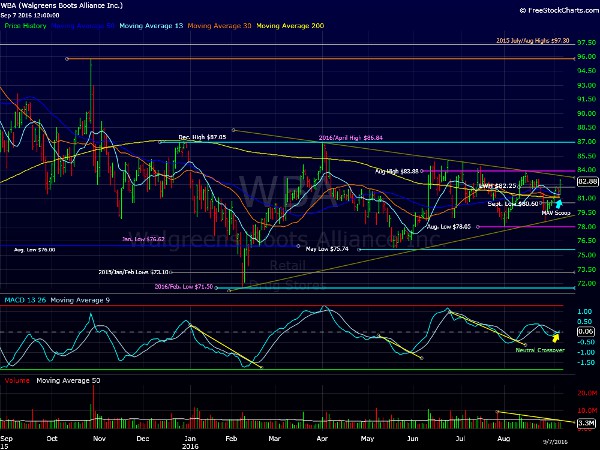Select the Volume indicator label
600x450 pixels.
(x=17, y=380)
